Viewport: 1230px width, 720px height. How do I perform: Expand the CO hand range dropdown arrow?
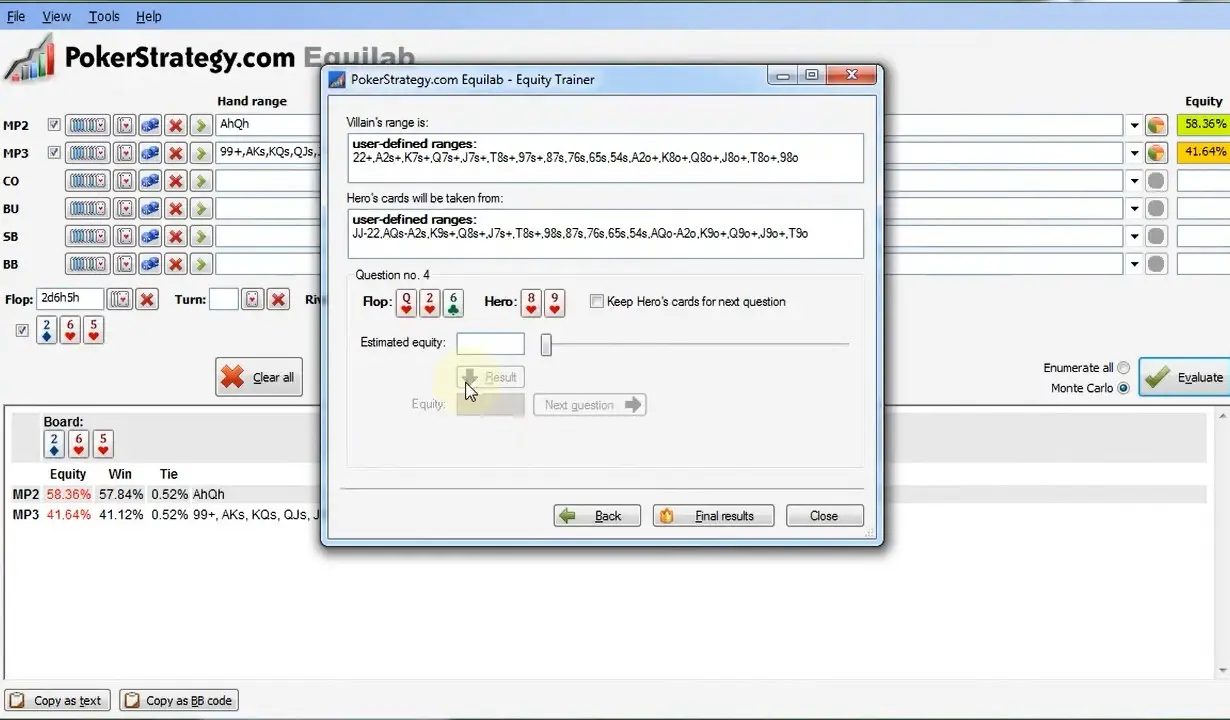click(x=1134, y=181)
